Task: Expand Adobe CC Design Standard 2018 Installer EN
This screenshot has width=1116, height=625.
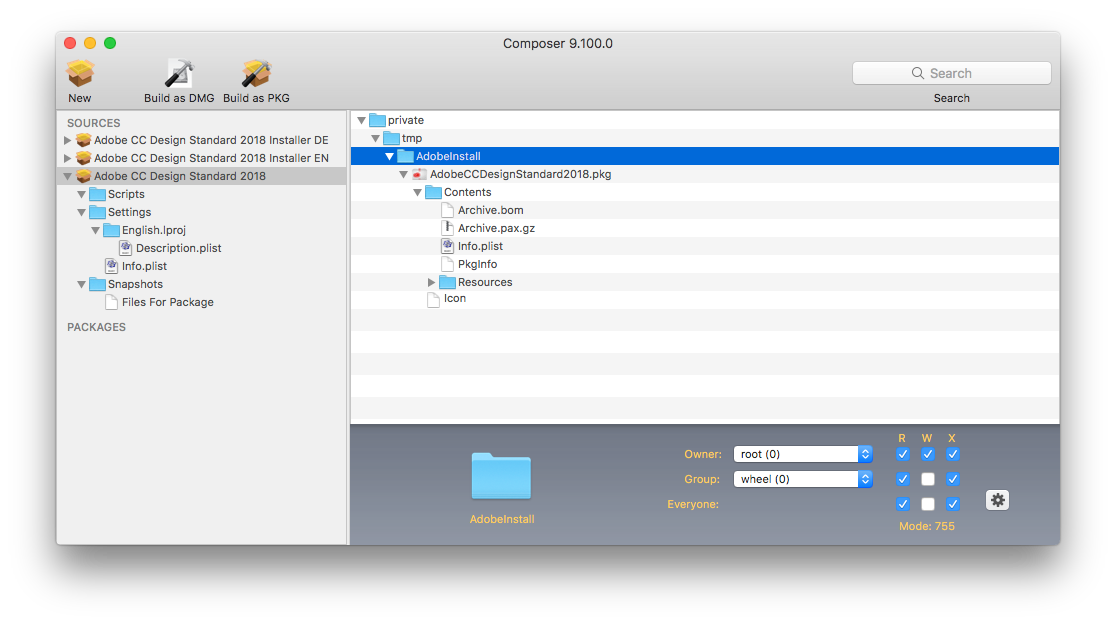Action: point(68,158)
